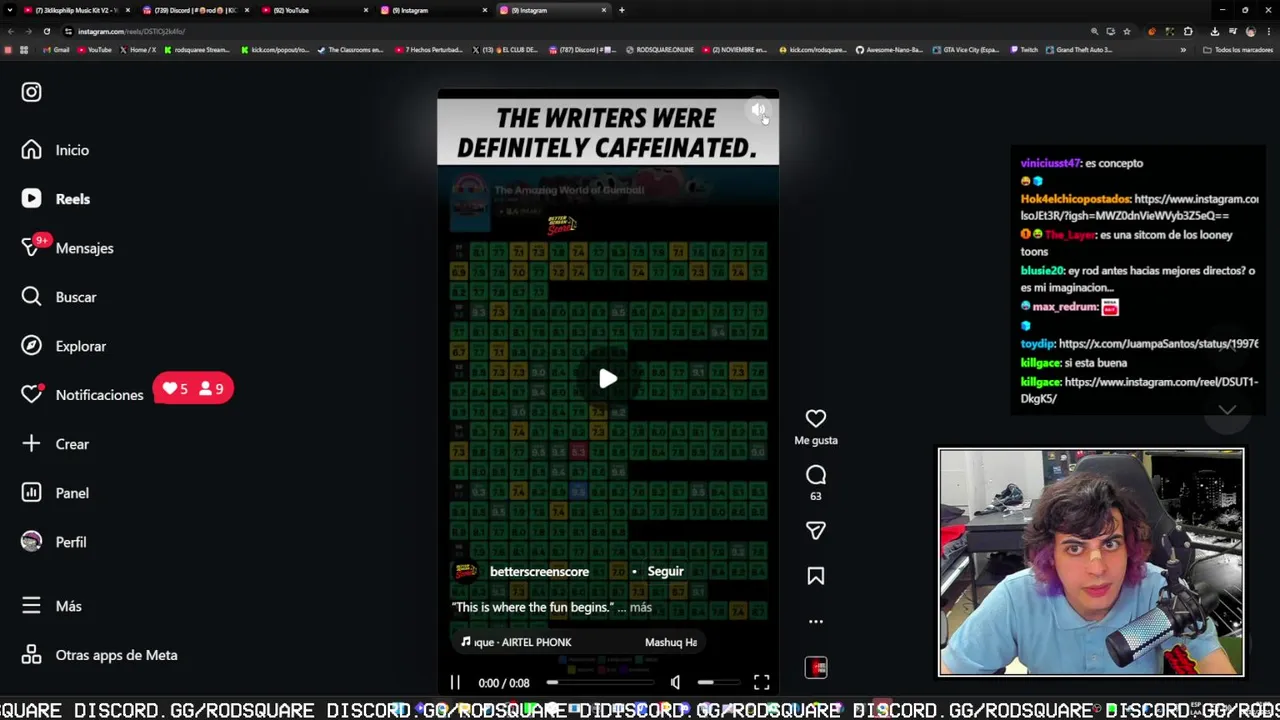Viewport: 1280px width, 720px height.
Task: Open GTA Vice City bookmark
Action: click(967, 50)
